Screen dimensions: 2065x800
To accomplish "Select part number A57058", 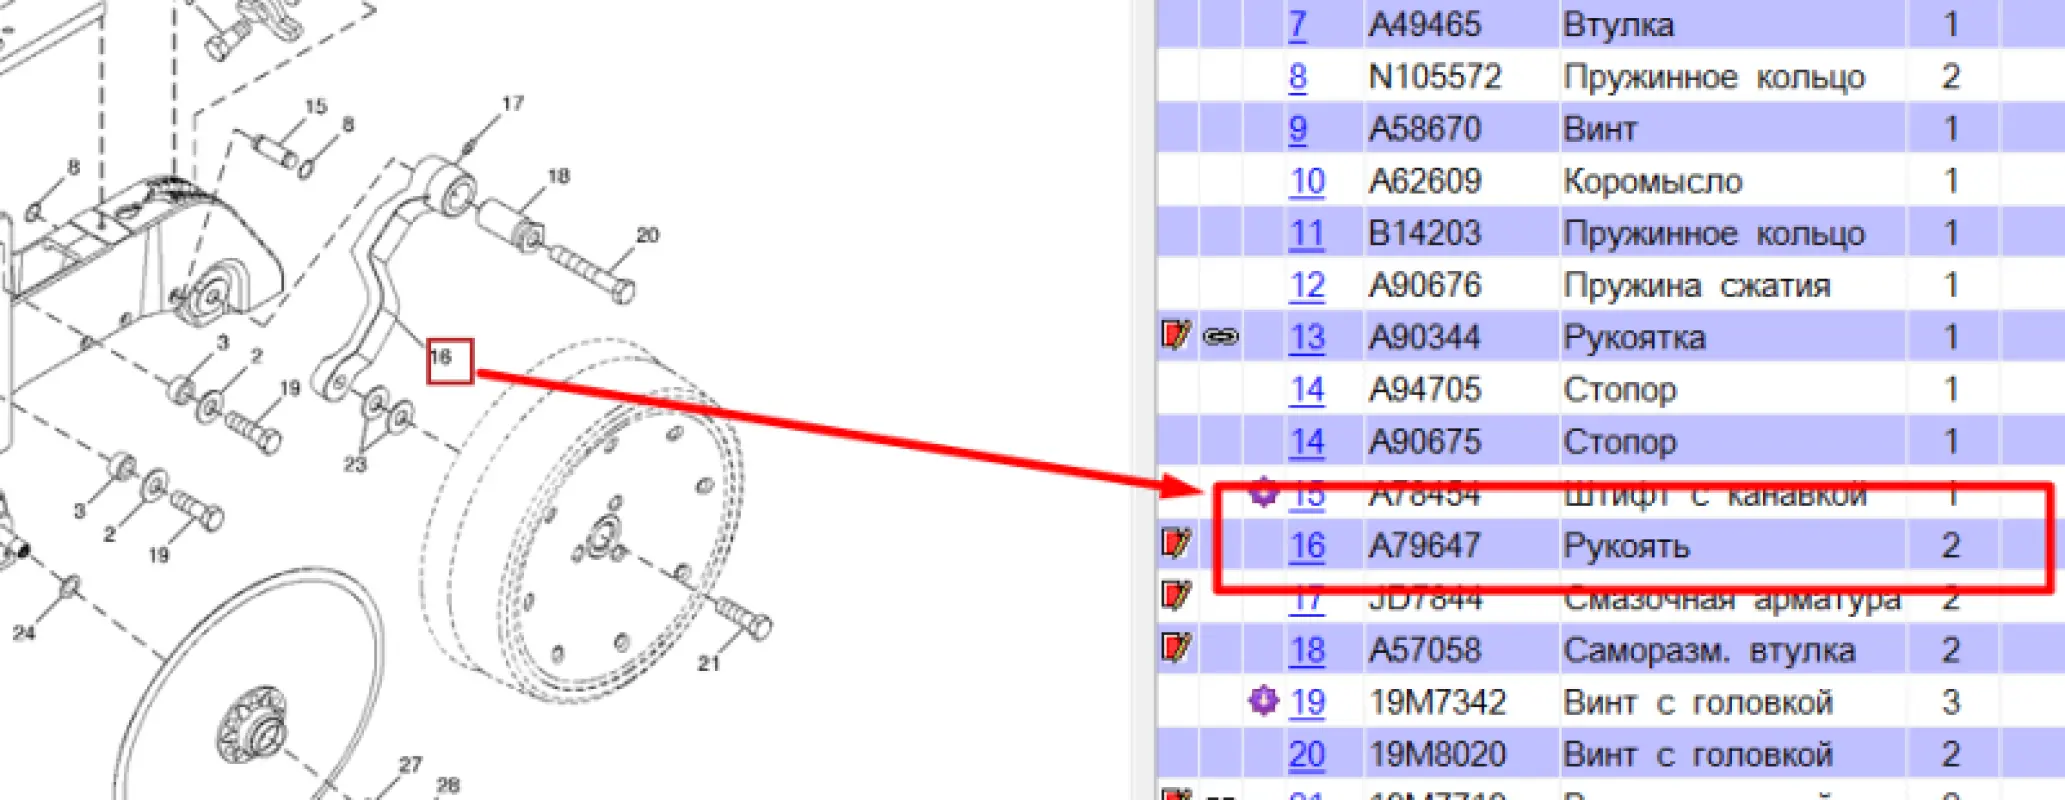I will [x=1424, y=650].
